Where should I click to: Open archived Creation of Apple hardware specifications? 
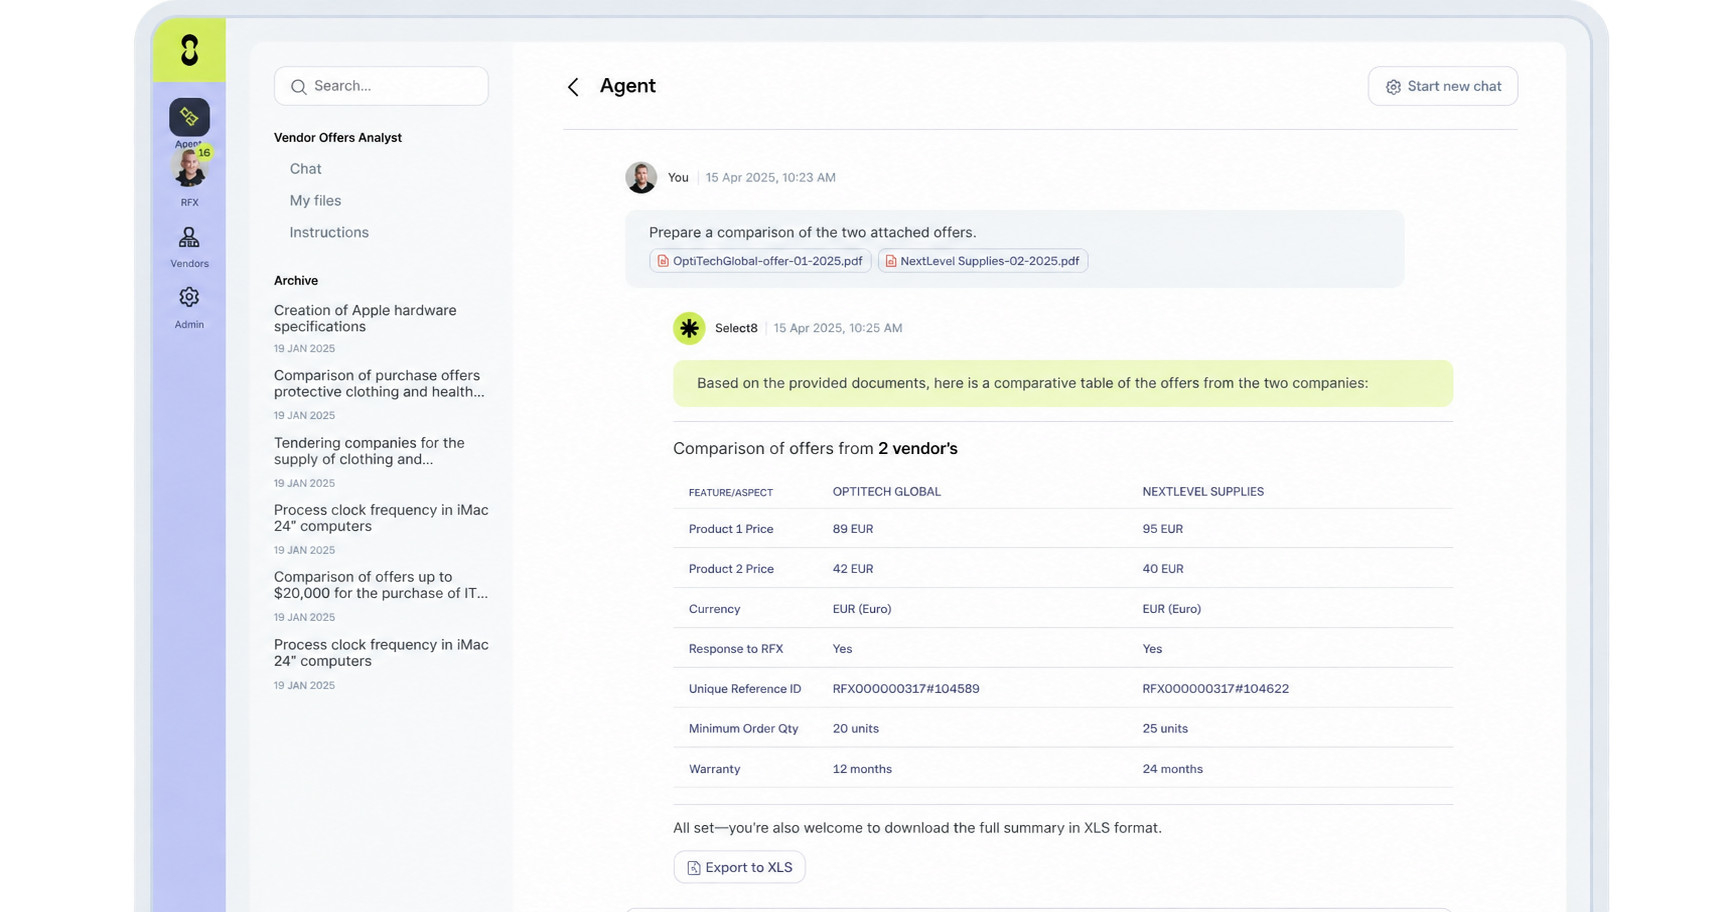365,318
